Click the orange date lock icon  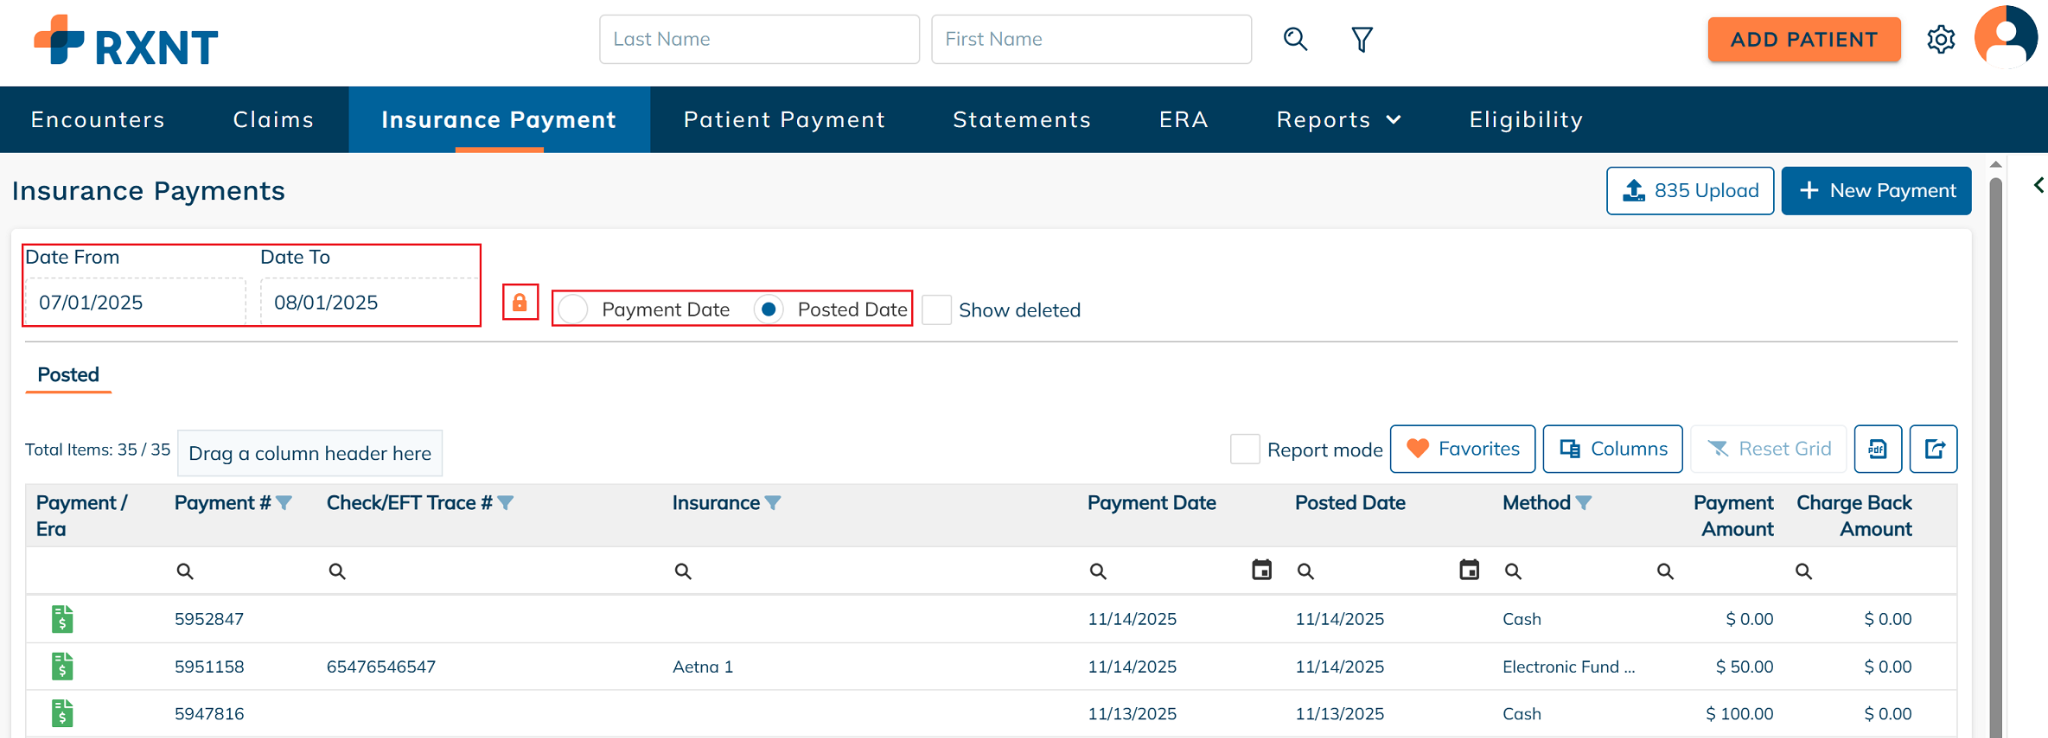[520, 302]
